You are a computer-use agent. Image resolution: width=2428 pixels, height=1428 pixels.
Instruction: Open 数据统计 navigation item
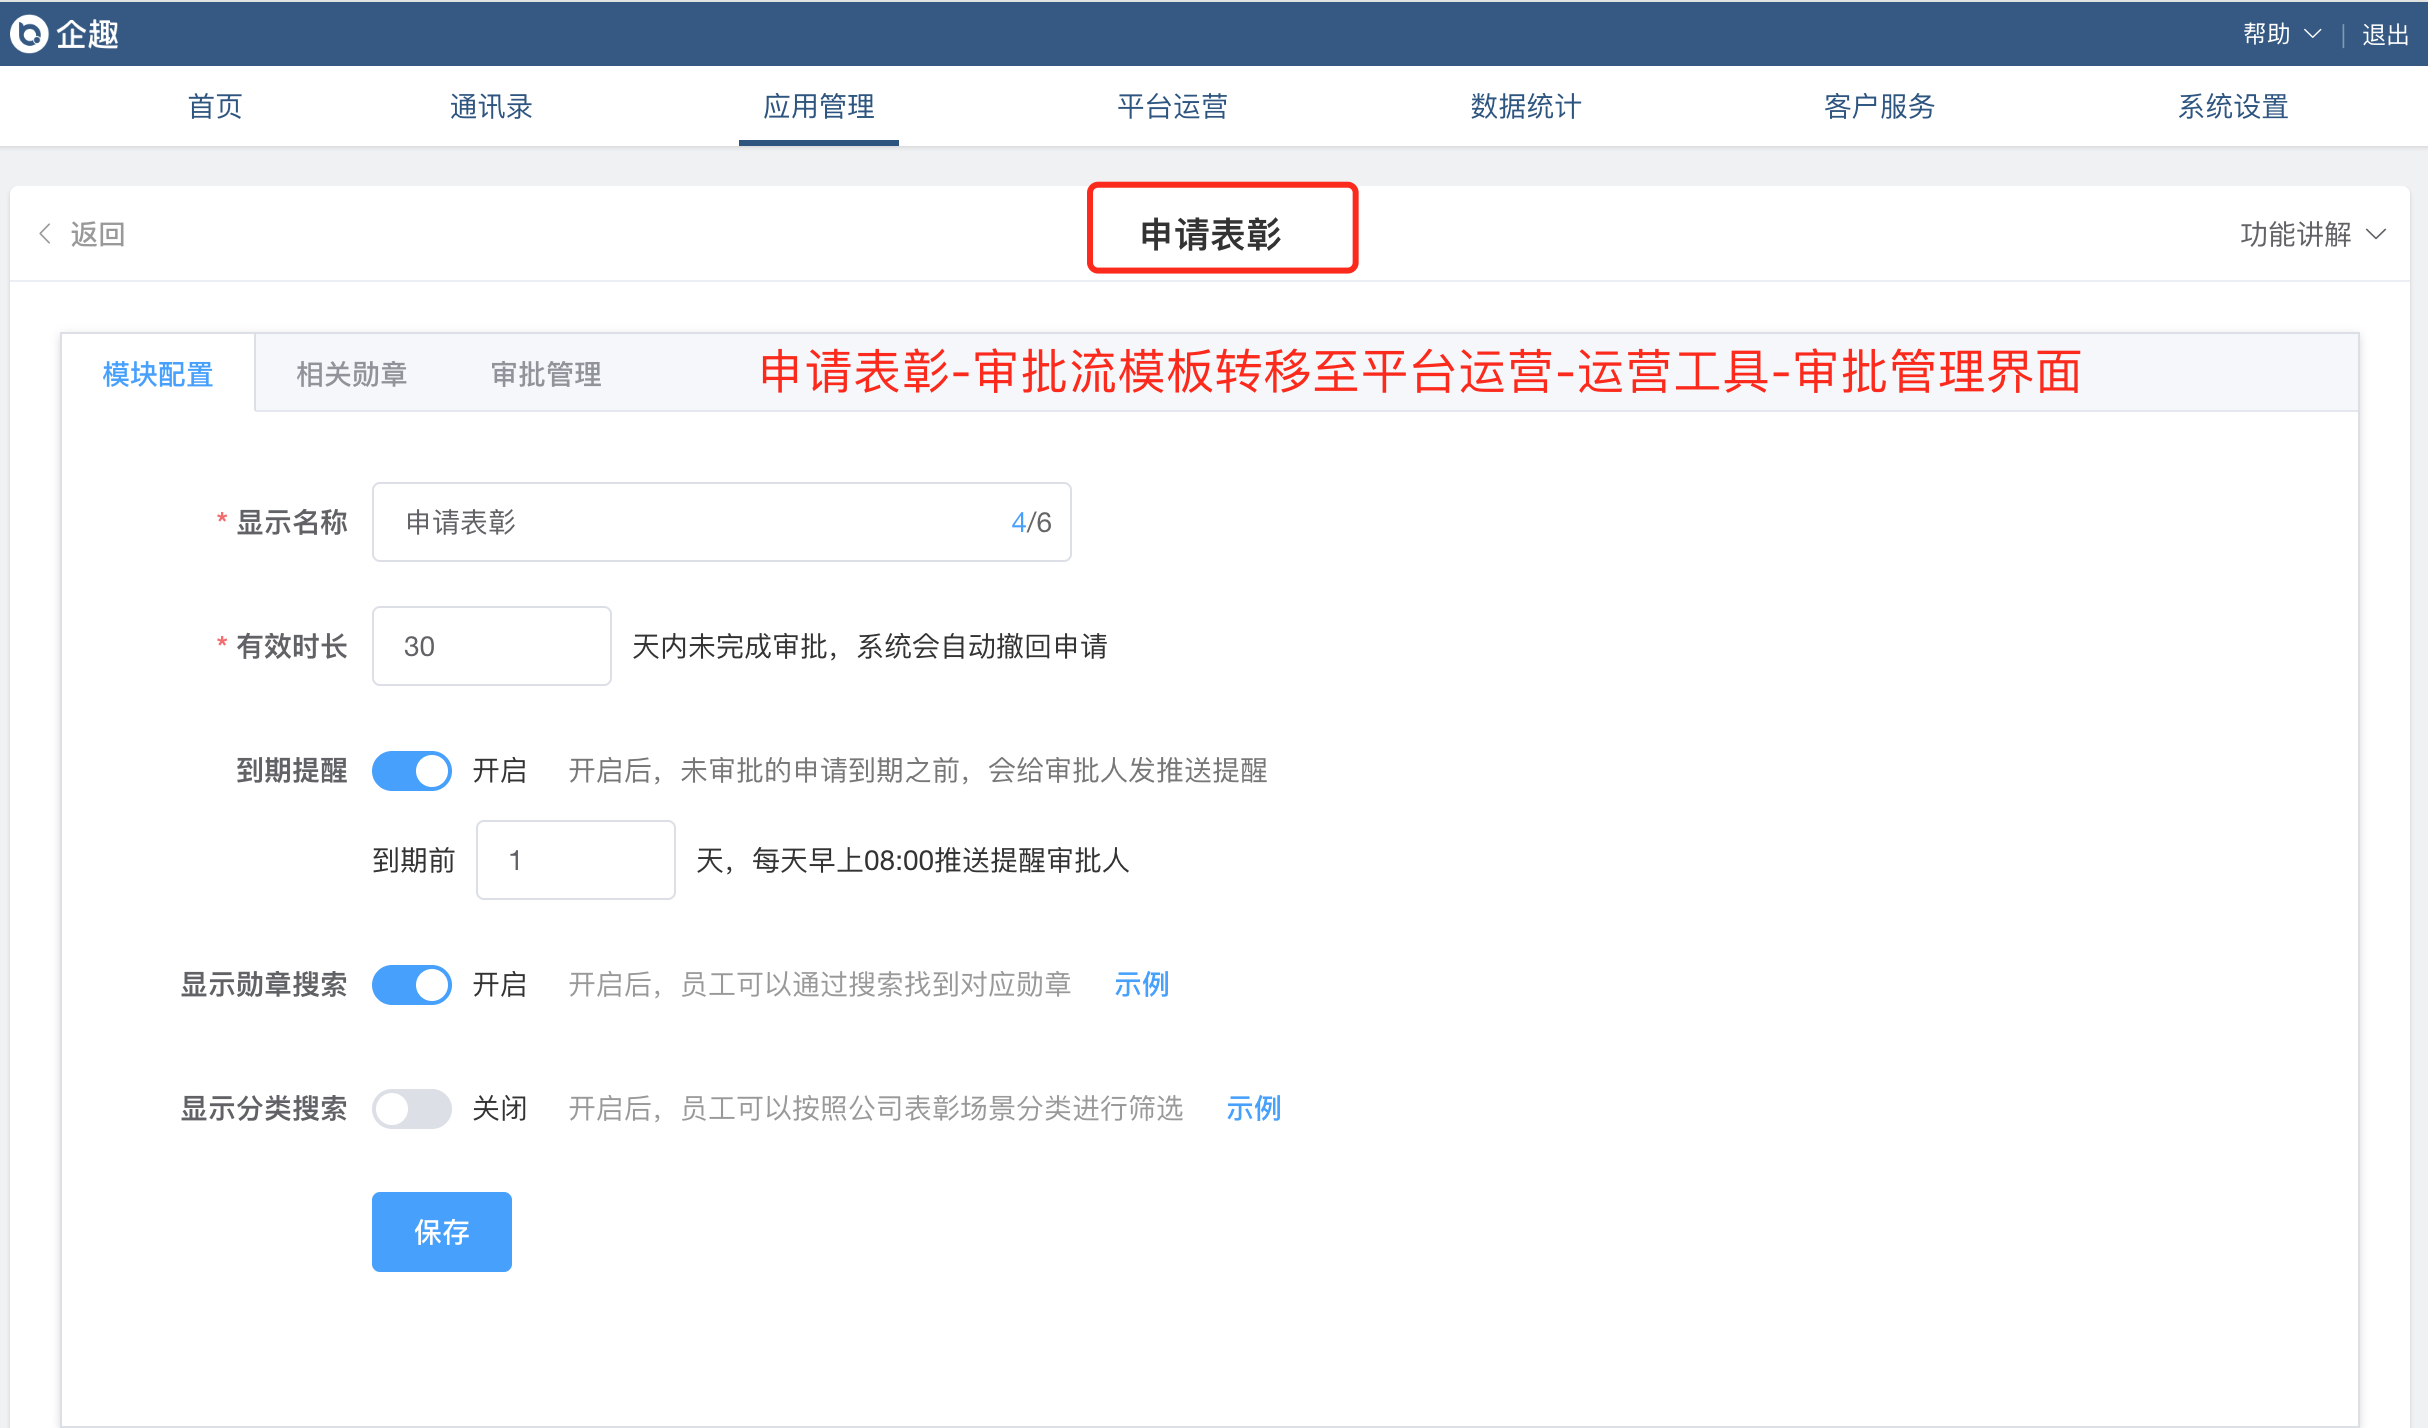[x=1526, y=106]
